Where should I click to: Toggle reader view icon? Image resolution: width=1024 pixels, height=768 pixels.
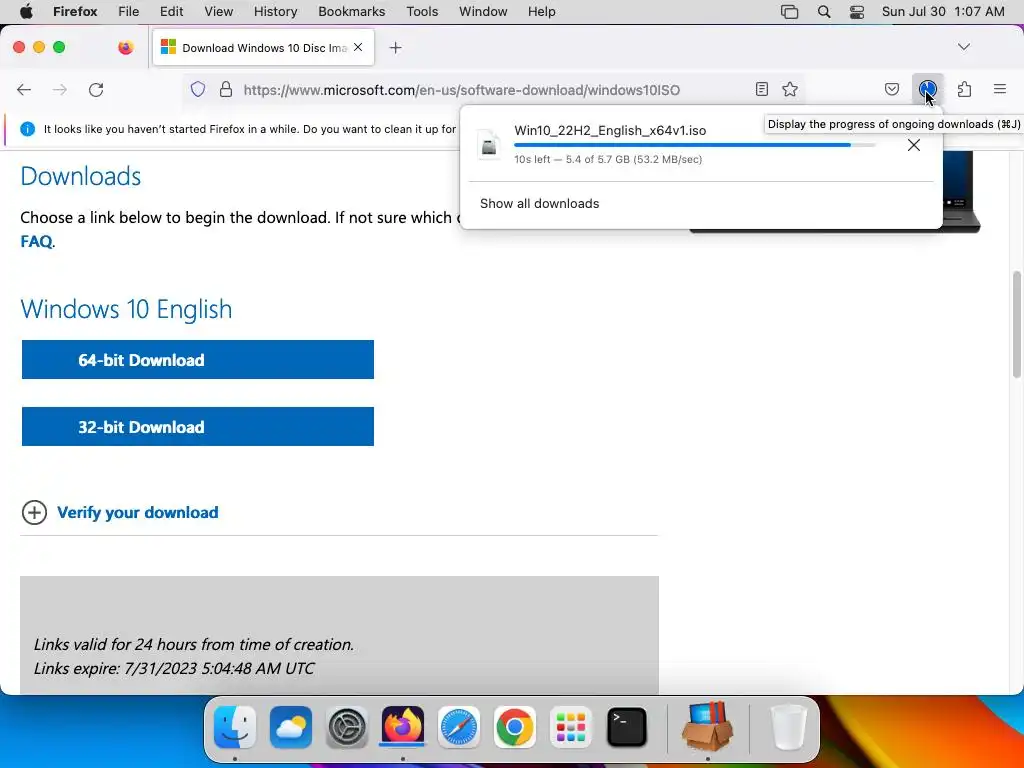(x=761, y=89)
